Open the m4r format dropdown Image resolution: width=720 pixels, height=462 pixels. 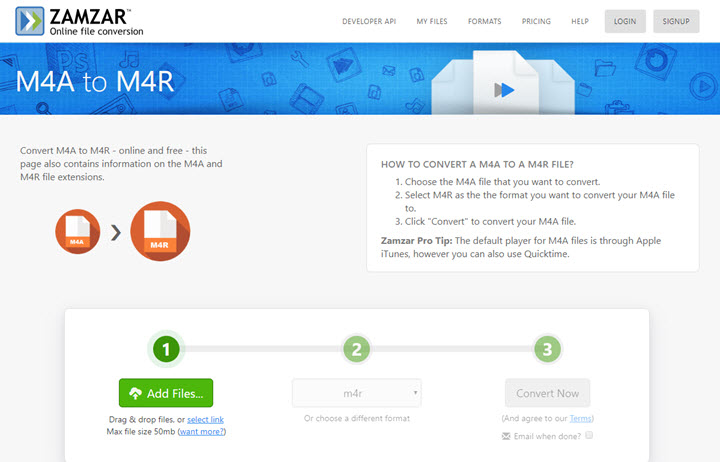coord(356,393)
